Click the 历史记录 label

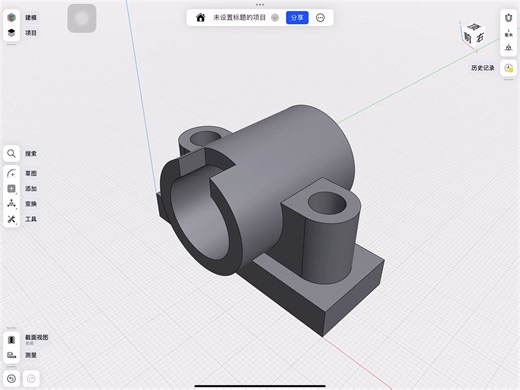click(x=483, y=68)
